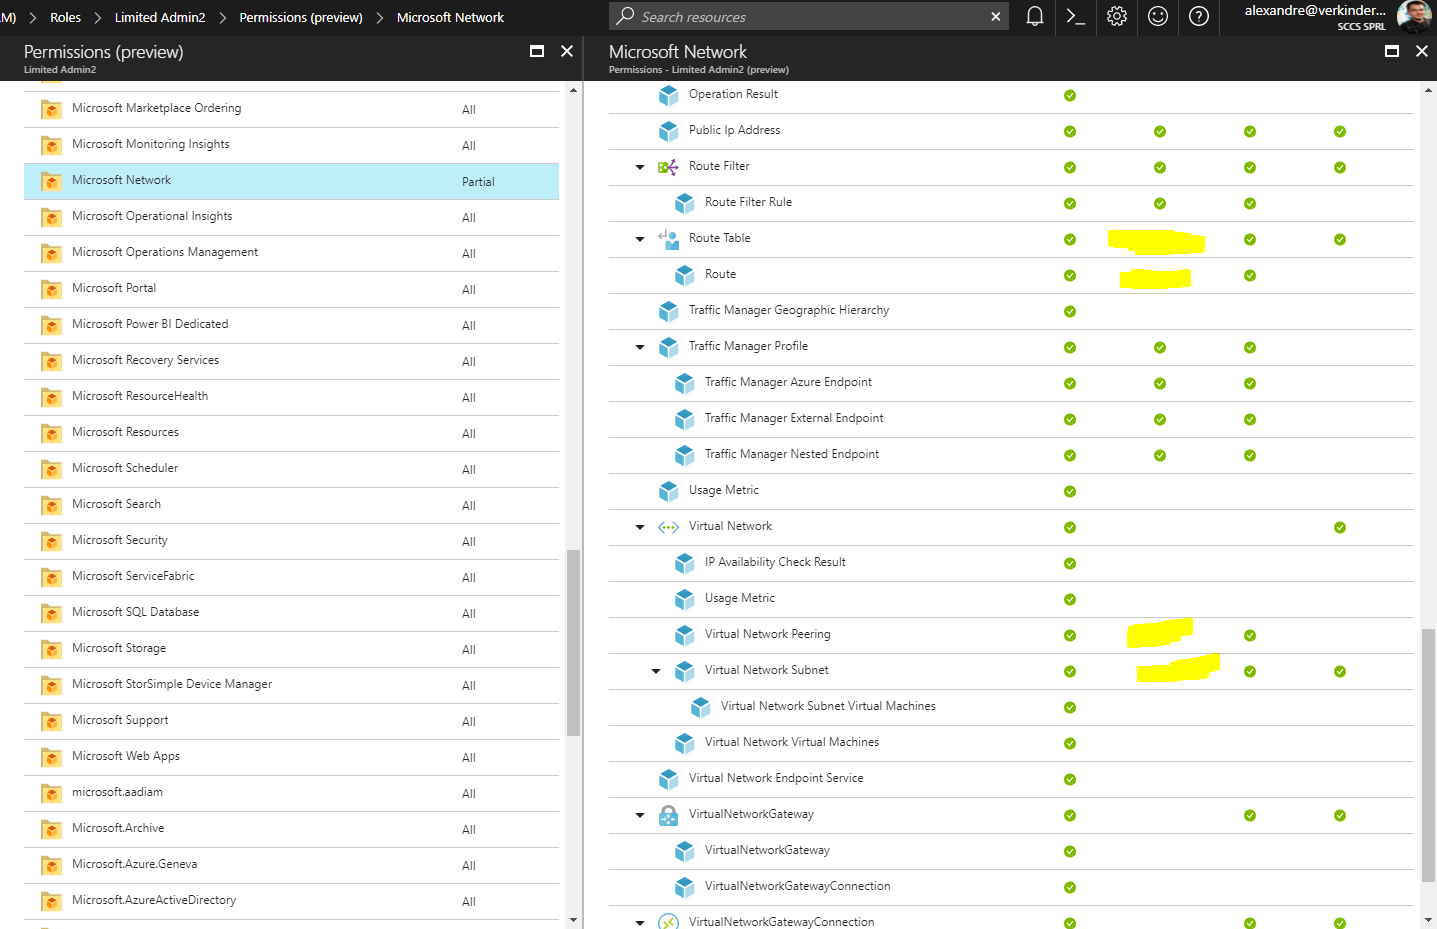1437x929 pixels.
Task: Collapse the Route Table tree node
Action: 640,238
